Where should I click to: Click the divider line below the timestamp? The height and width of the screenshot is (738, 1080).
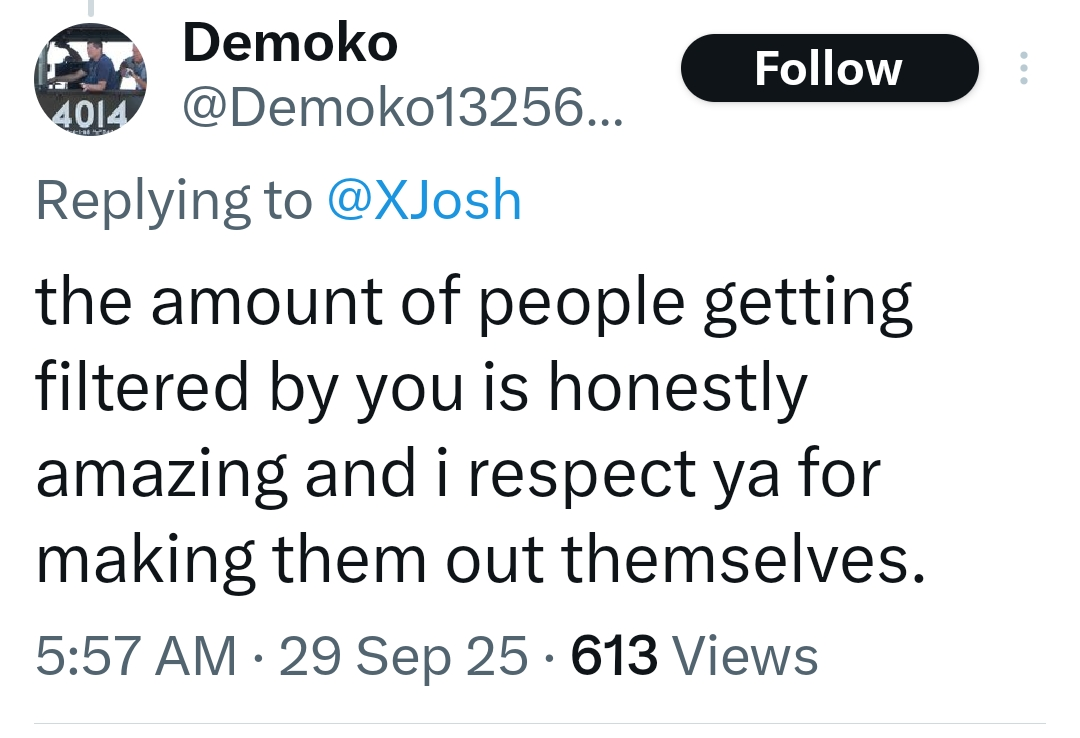(x=540, y=723)
